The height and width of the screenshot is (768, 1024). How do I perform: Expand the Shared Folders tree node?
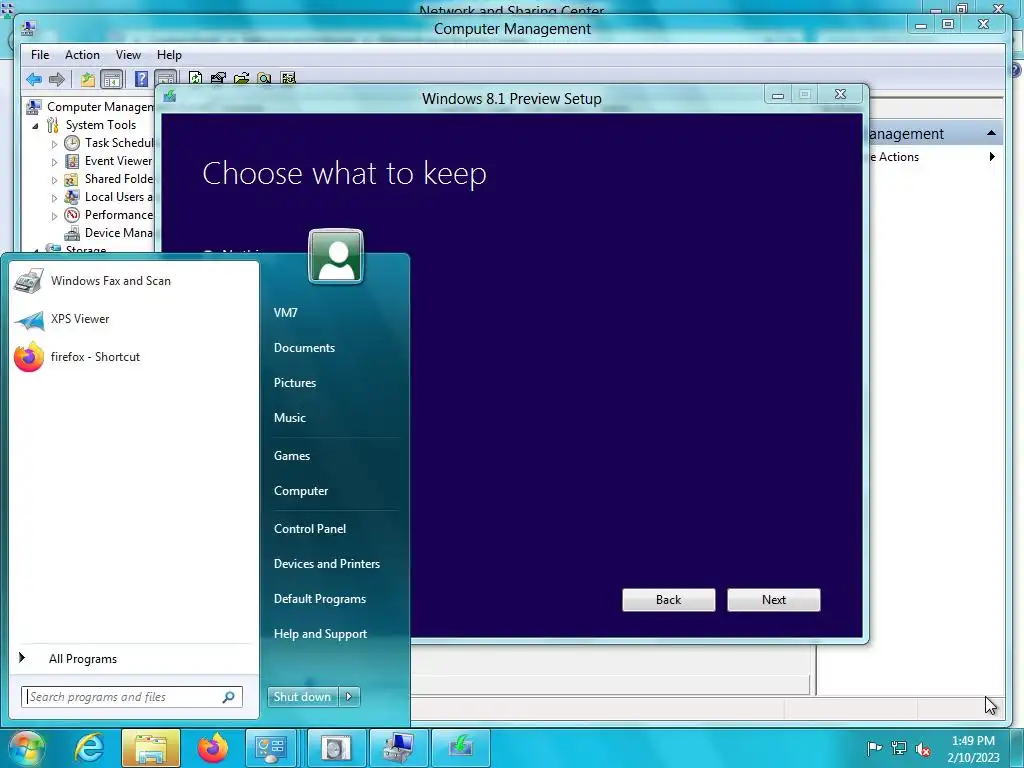(x=55, y=180)
